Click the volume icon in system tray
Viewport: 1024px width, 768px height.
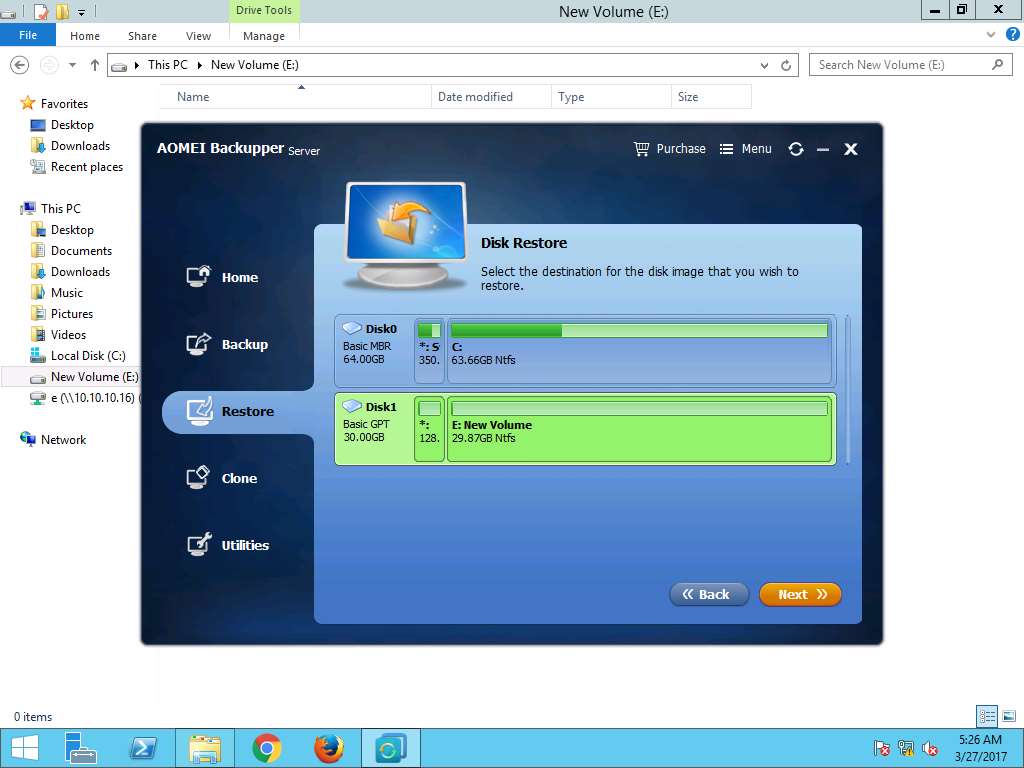point(930,748)
